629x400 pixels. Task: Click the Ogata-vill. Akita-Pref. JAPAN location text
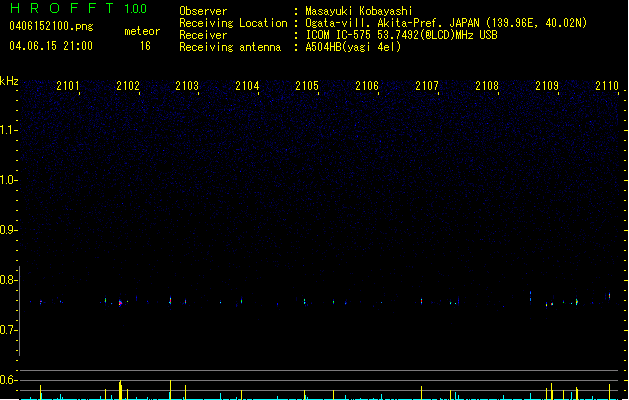446,23
